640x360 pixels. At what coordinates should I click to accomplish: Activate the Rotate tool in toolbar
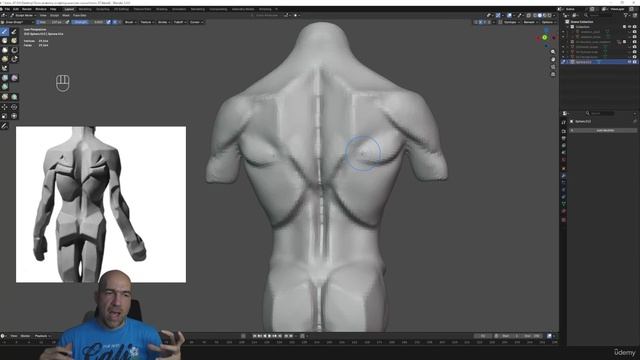coord(14,107)
